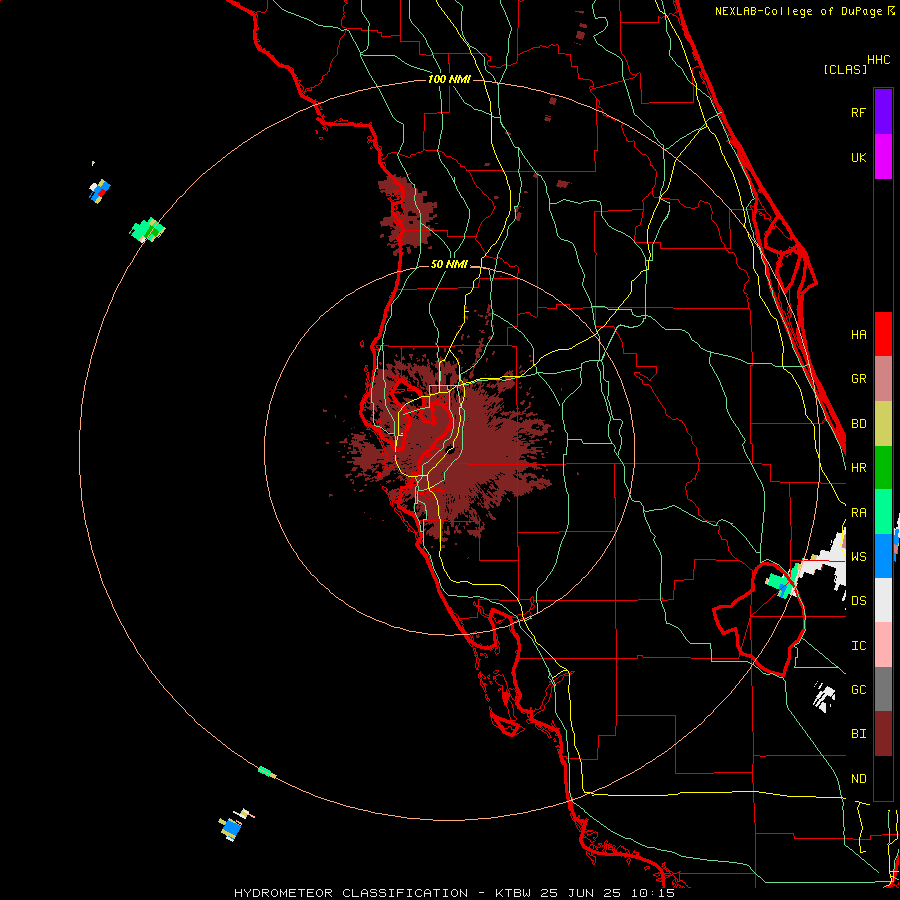The height and width of the screenshot is (900, 900).
Task: Select the "DS" legend label
Action: (x=858, y=601)
